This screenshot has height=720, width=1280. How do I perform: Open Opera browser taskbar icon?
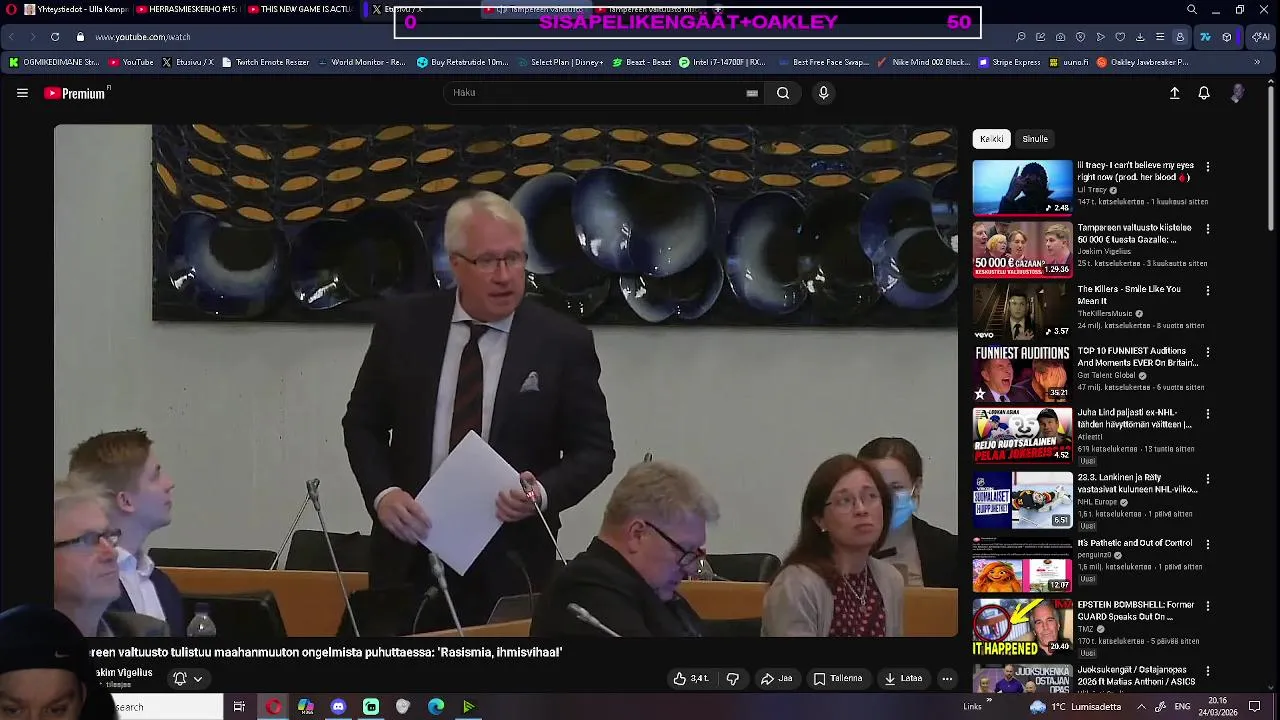tap(273, 707)
